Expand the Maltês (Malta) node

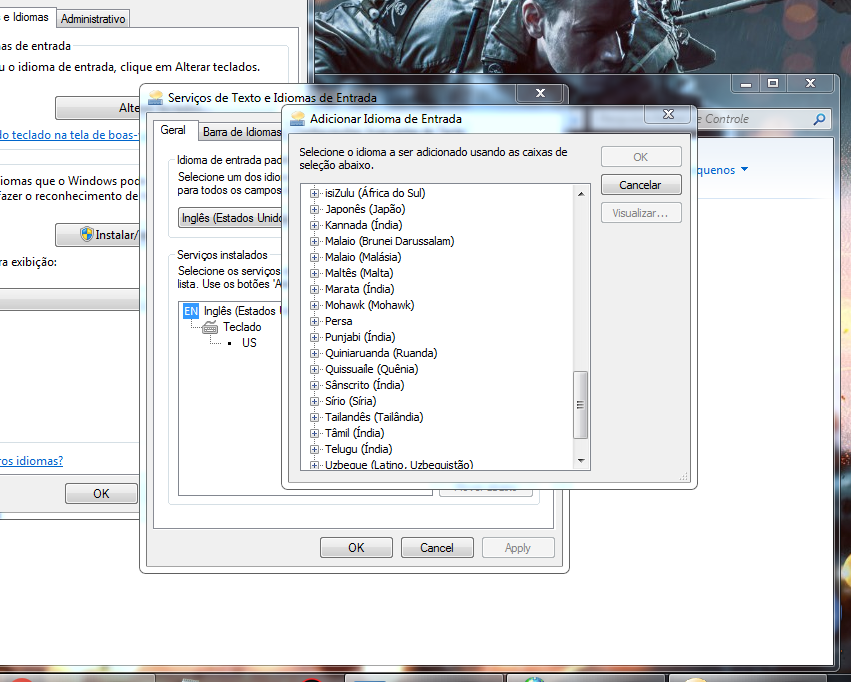coord(314,273)
